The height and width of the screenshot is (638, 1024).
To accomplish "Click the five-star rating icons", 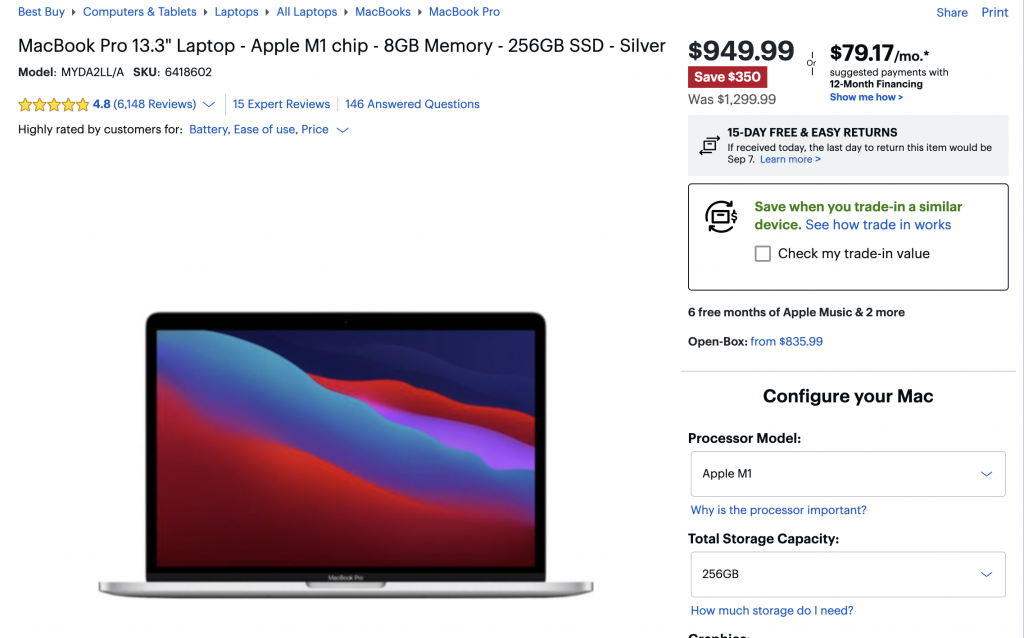I will tap(54, 104).
